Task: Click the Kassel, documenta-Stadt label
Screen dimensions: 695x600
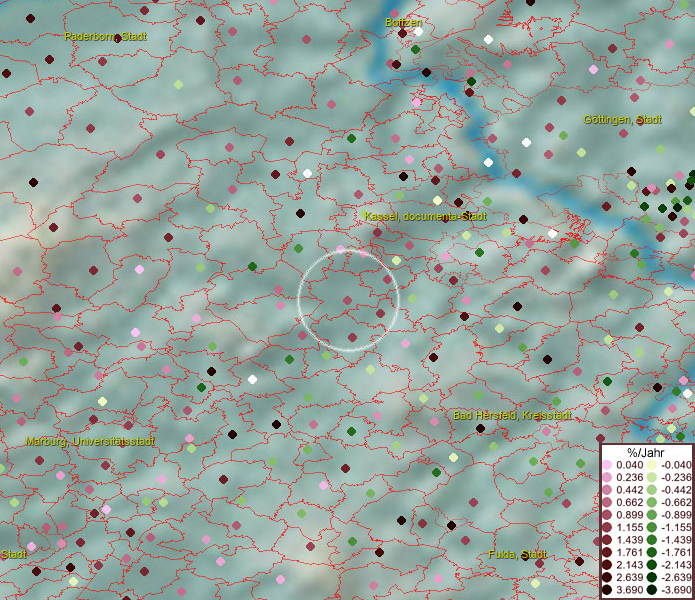Action: point(425,216)
